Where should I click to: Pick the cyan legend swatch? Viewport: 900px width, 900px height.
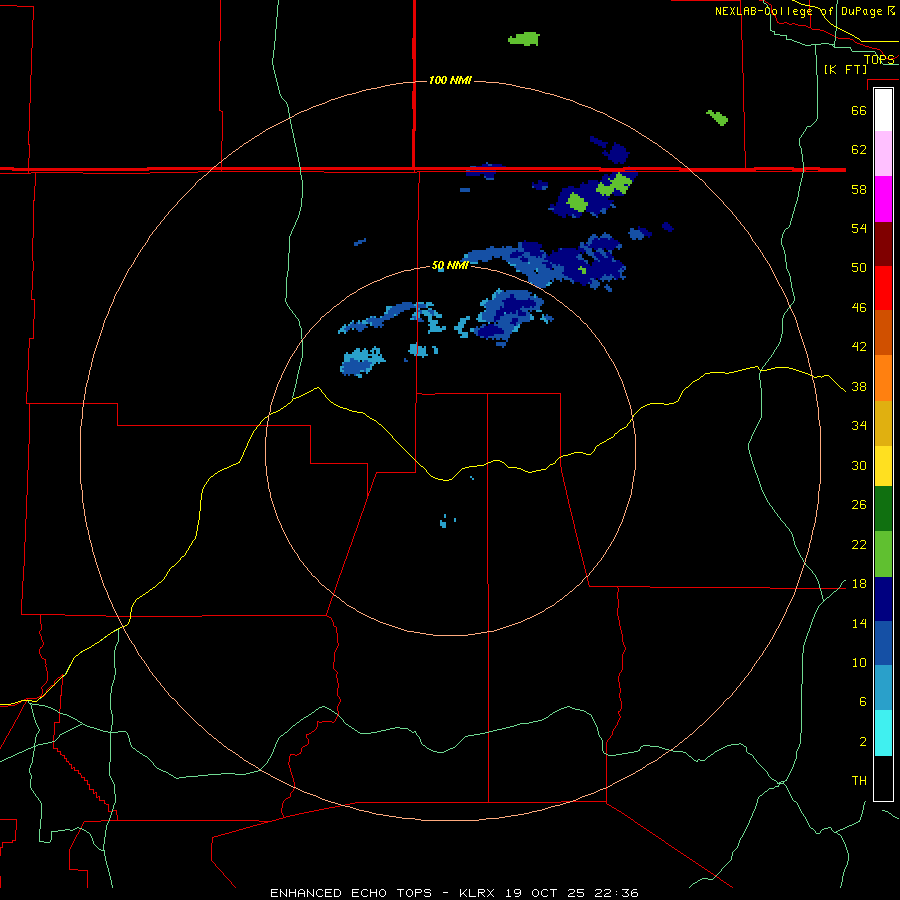click(883, 733)
